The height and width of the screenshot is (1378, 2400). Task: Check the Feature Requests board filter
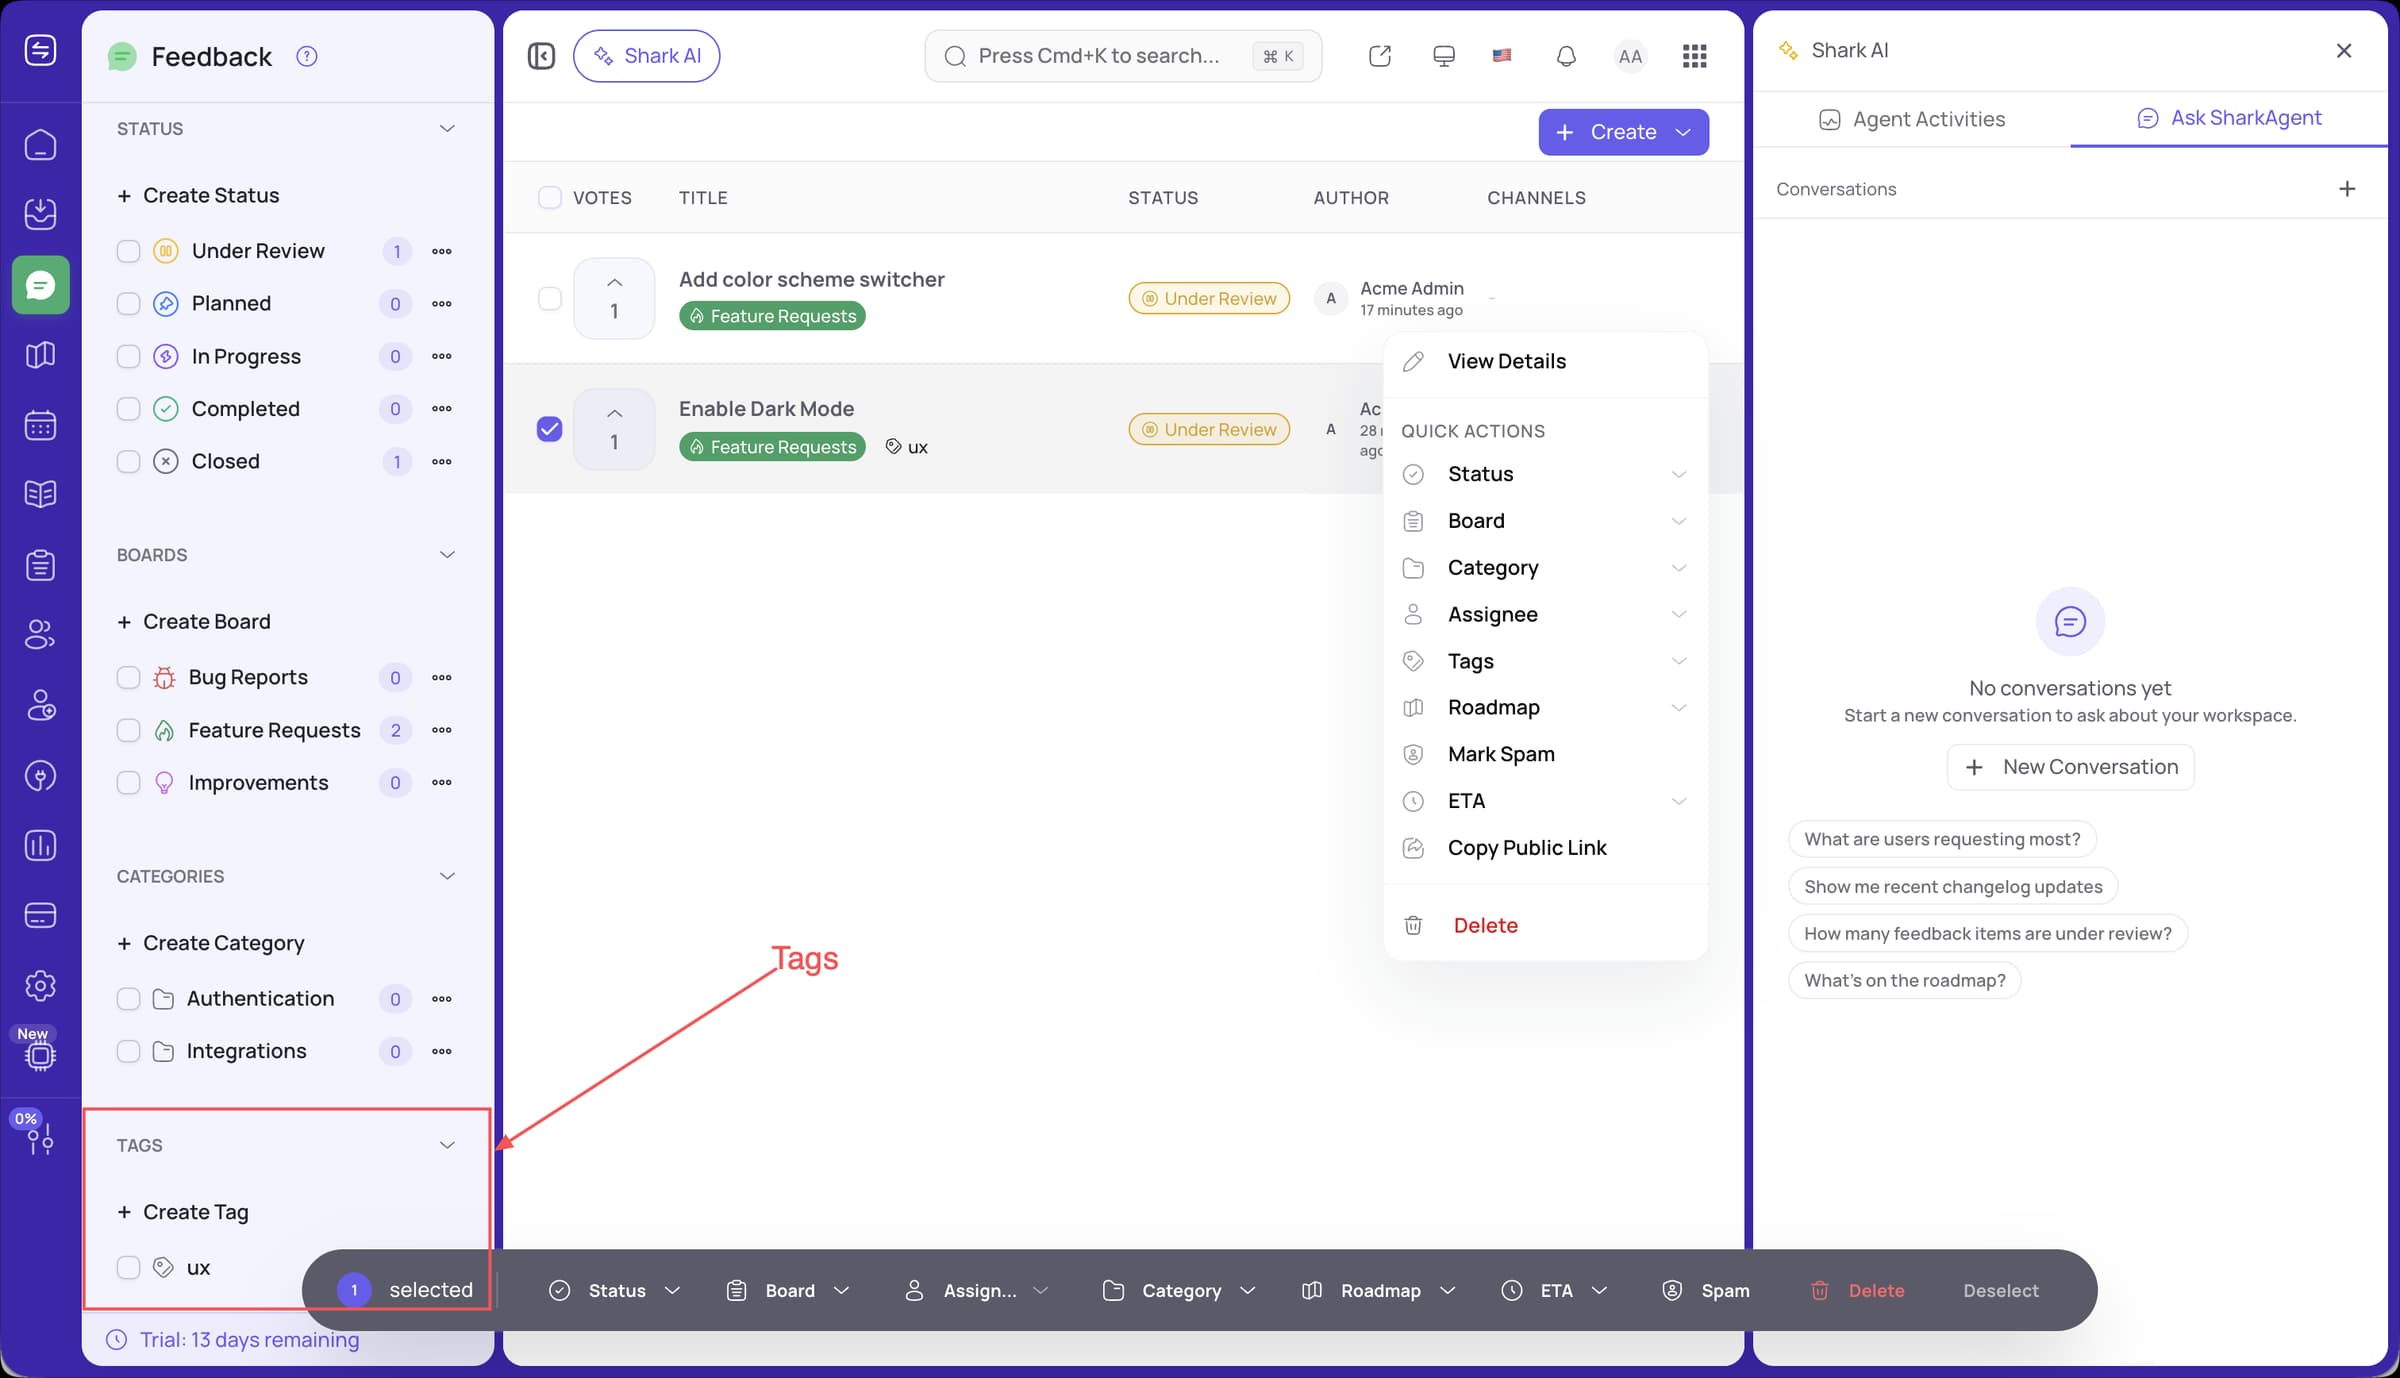[128, 730]
